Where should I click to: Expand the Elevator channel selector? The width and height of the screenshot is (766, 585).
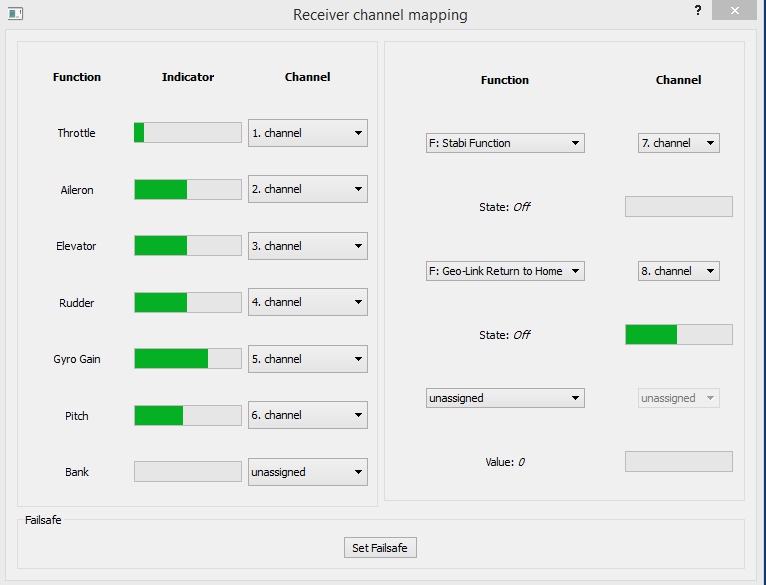(x=307, y=246)
